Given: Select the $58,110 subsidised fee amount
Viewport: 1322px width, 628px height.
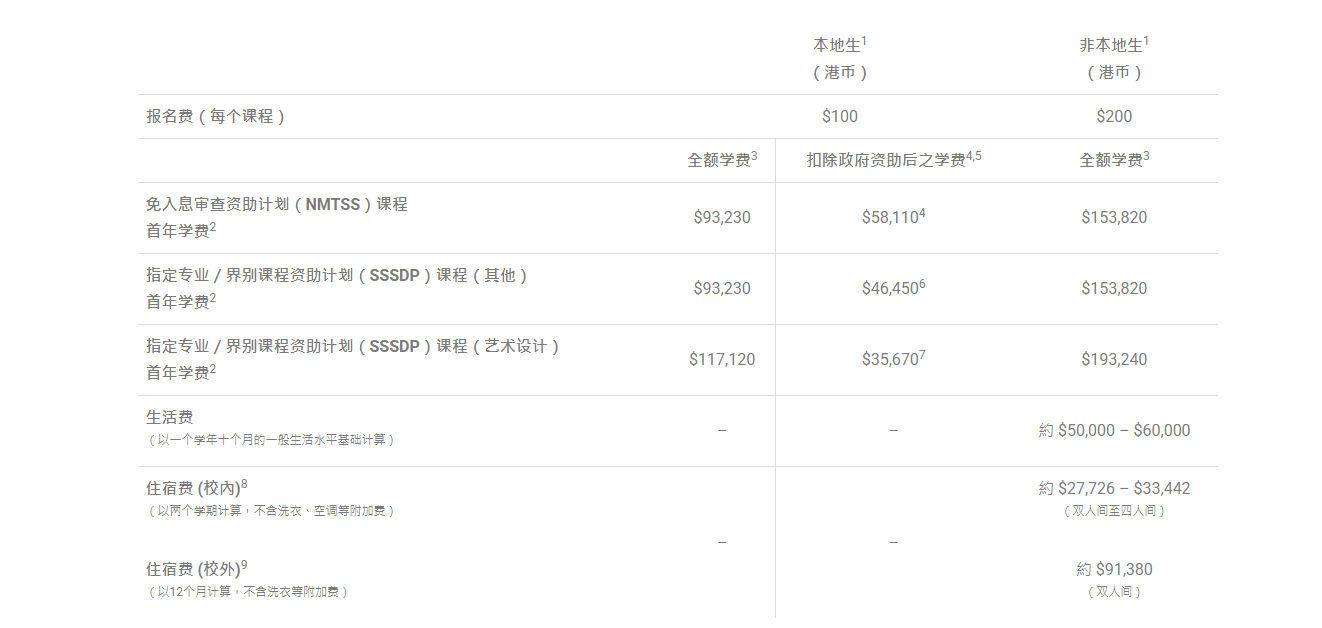Looking at the screenshot, I should pos(892,217).
